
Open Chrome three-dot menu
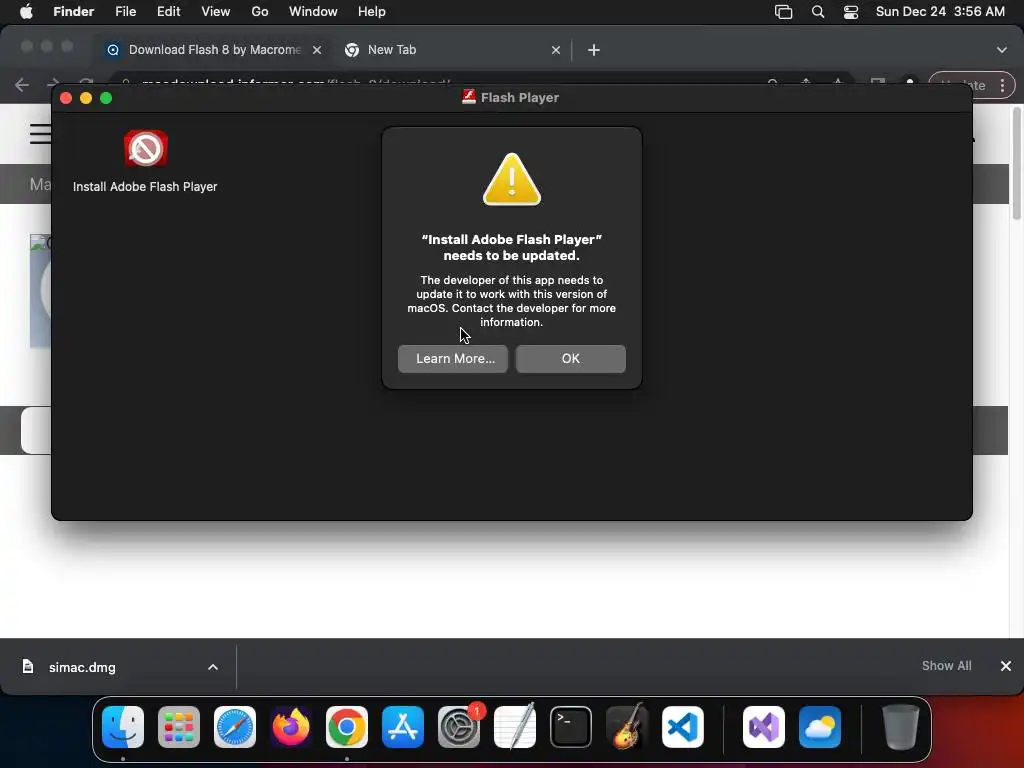pos(1002,86)
